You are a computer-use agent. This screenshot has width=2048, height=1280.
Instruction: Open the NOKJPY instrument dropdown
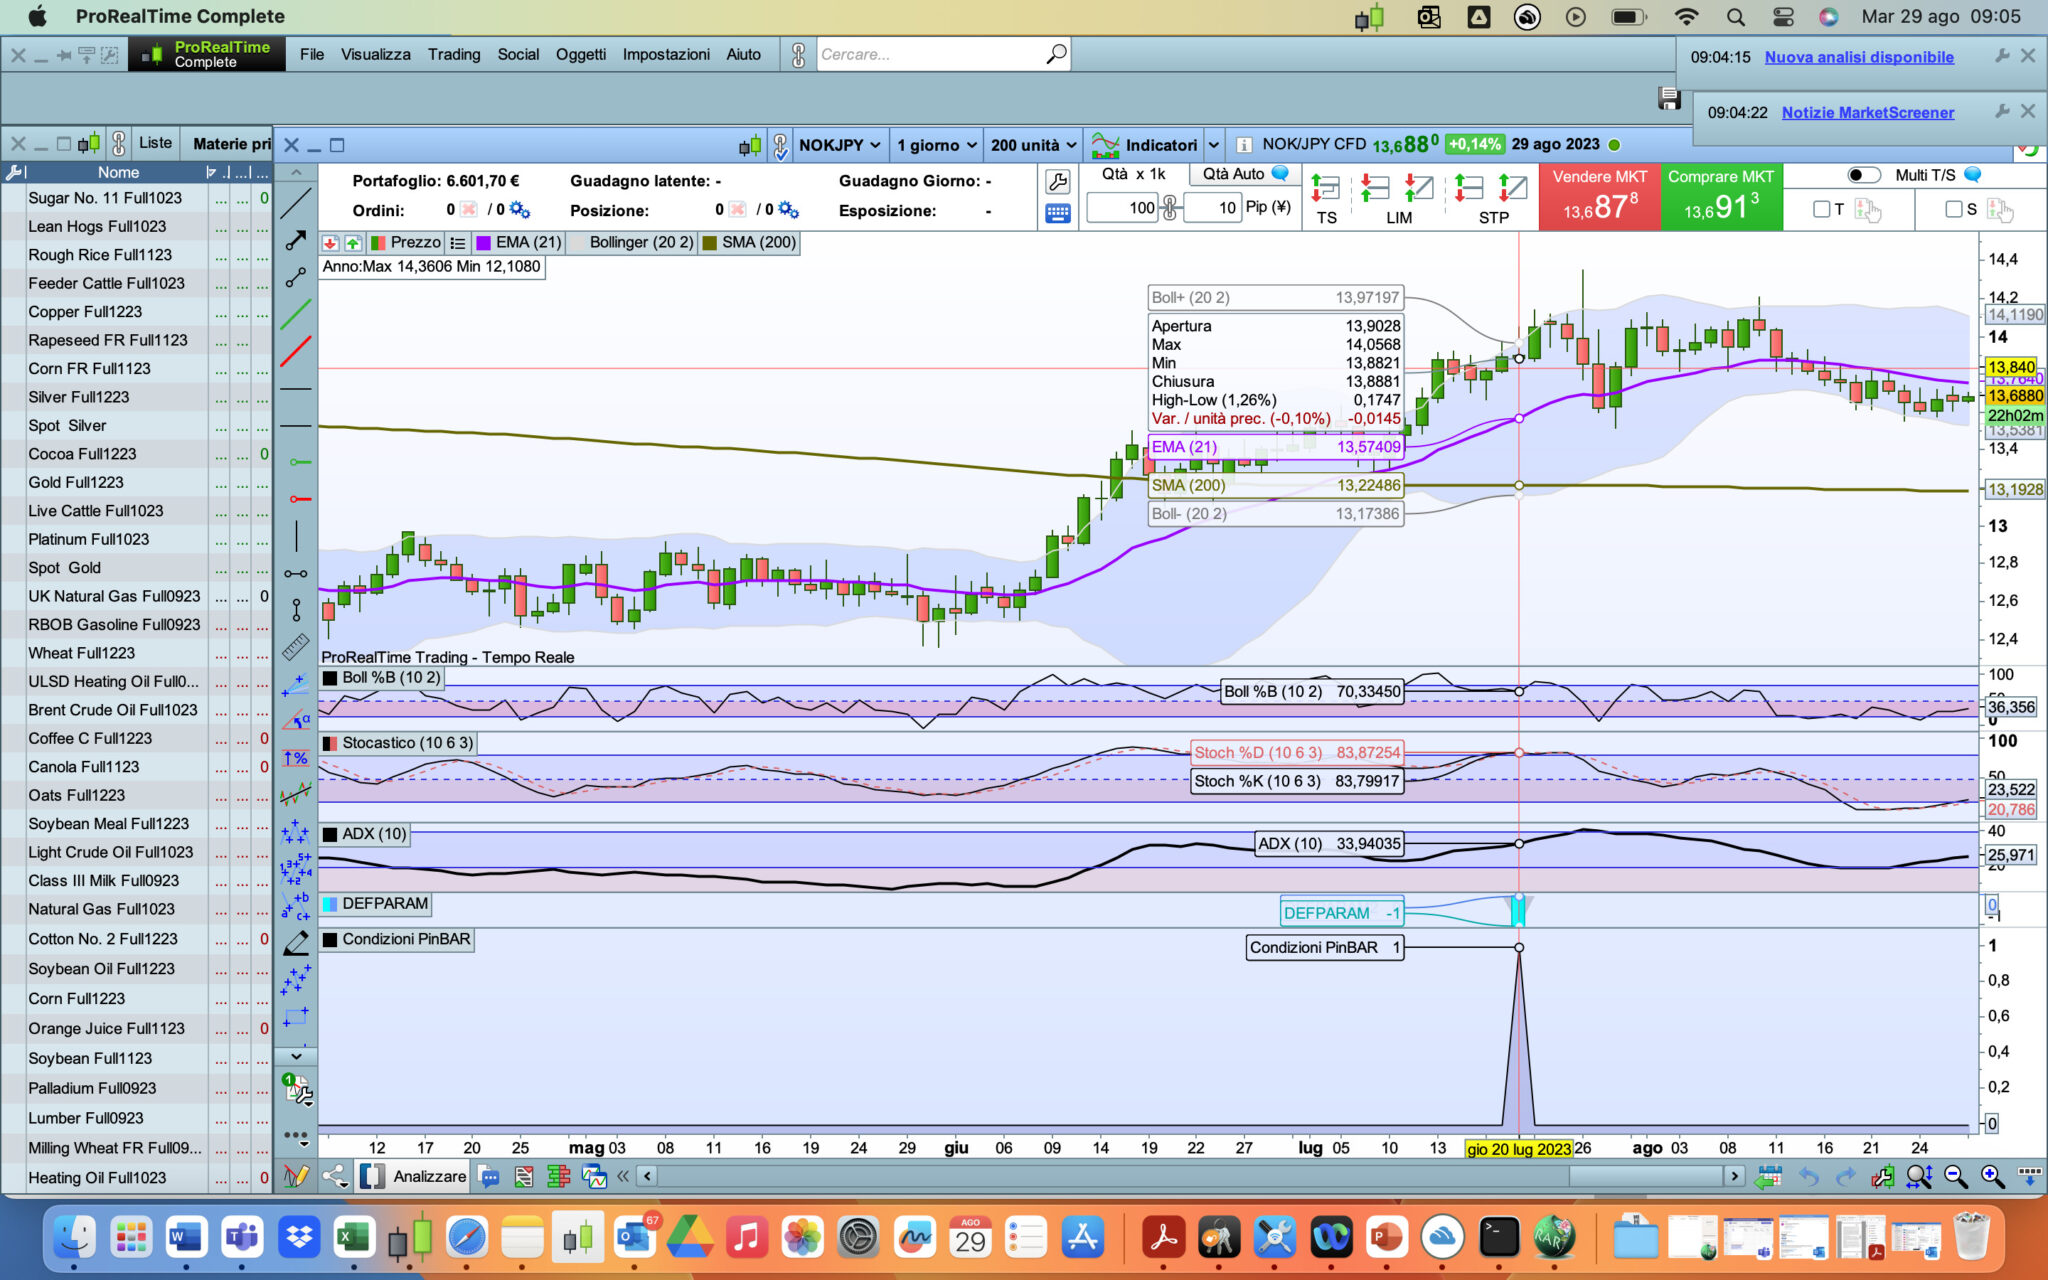tap(840, 146)
